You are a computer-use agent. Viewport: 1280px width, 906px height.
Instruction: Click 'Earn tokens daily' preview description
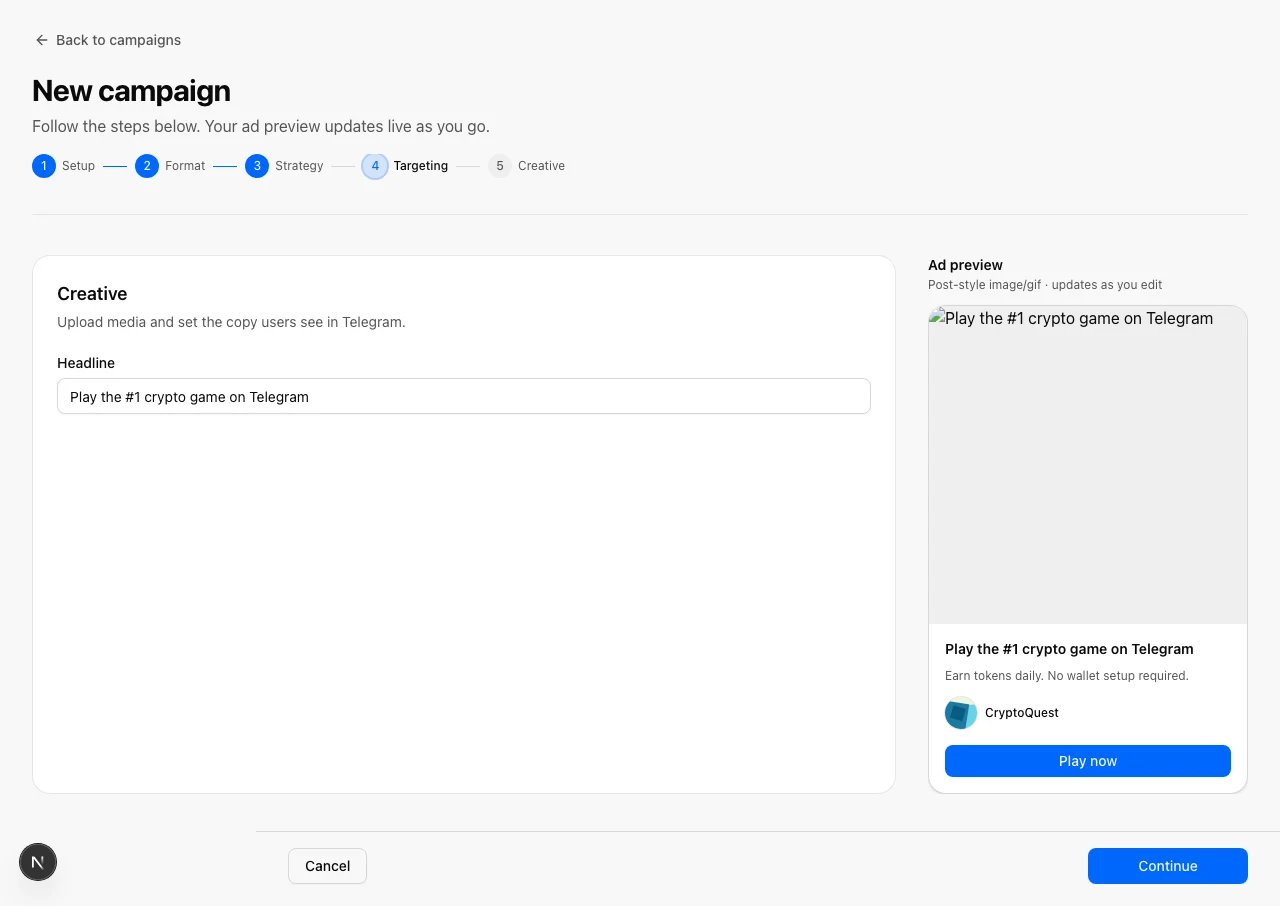1067,676
